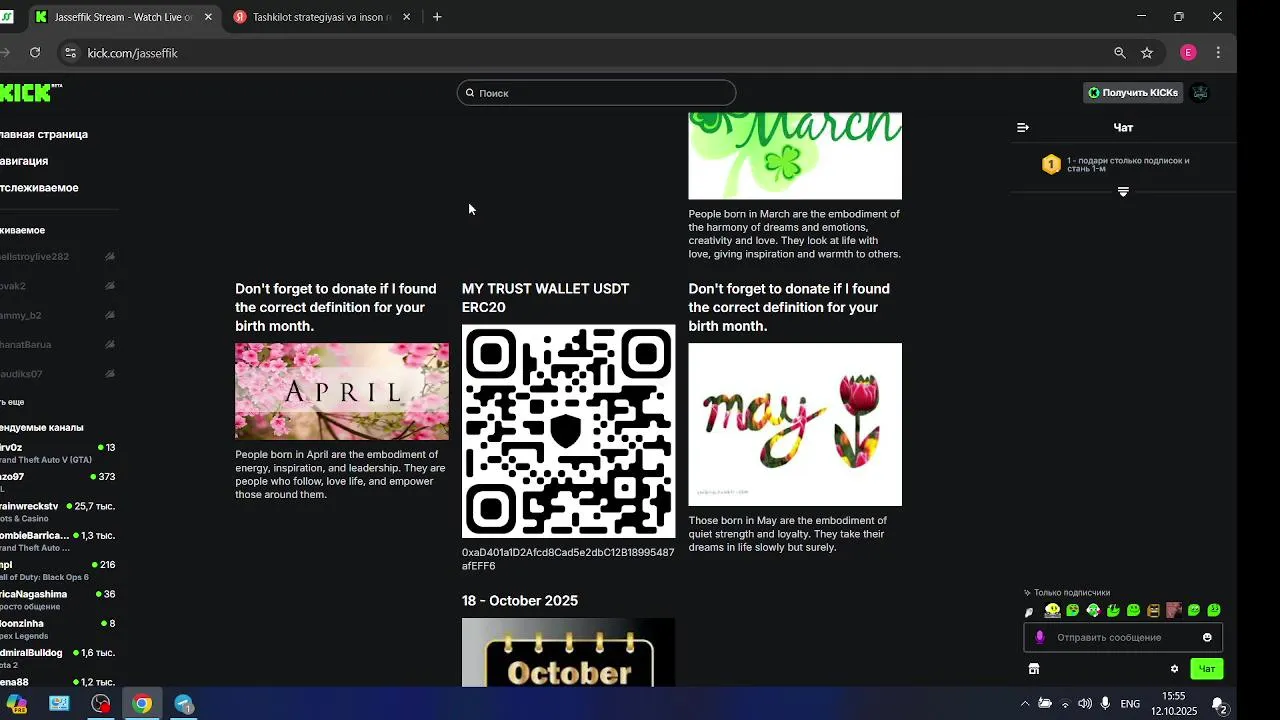This screenshot has width=1280, height=720.
Task: Open chat settings gear icon
Action: pyautogui.click(x=1175, y=669)
